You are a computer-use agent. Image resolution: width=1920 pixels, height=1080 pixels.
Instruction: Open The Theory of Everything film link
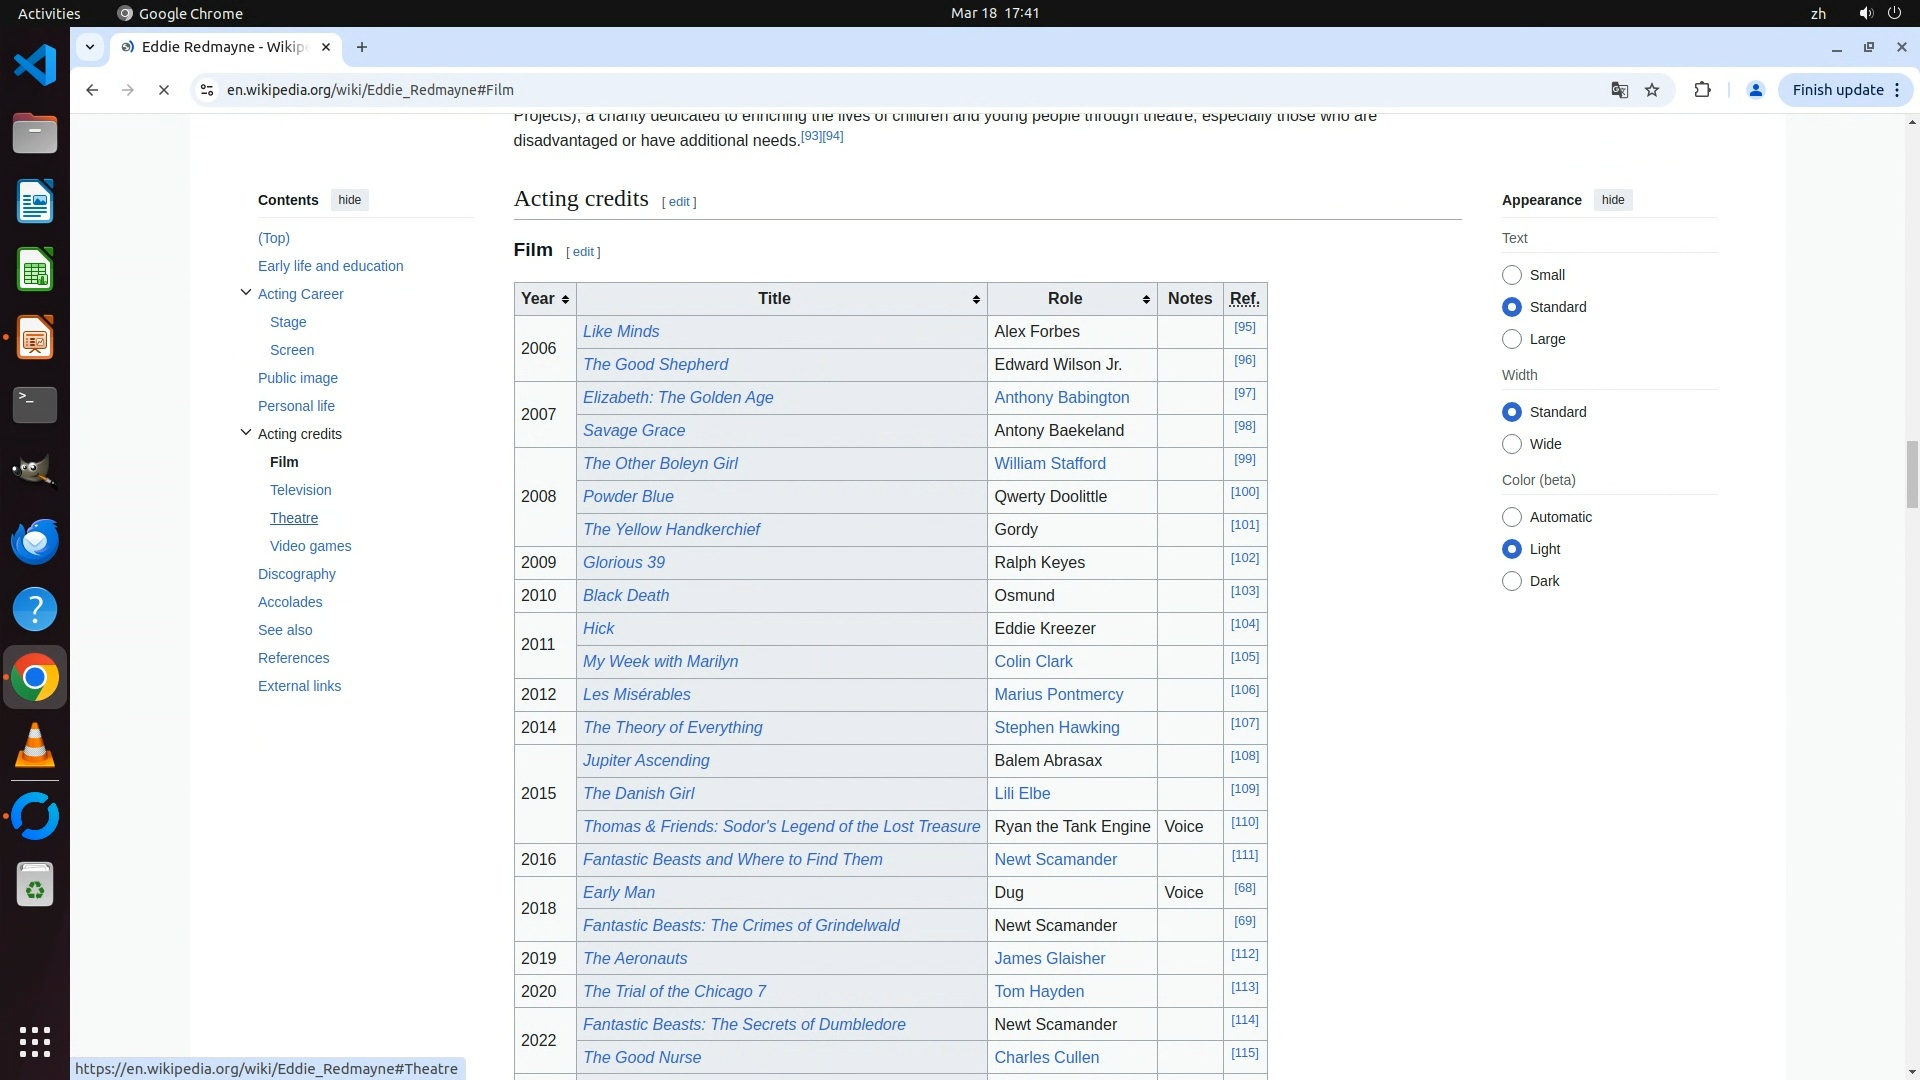[x=672, y=728]
